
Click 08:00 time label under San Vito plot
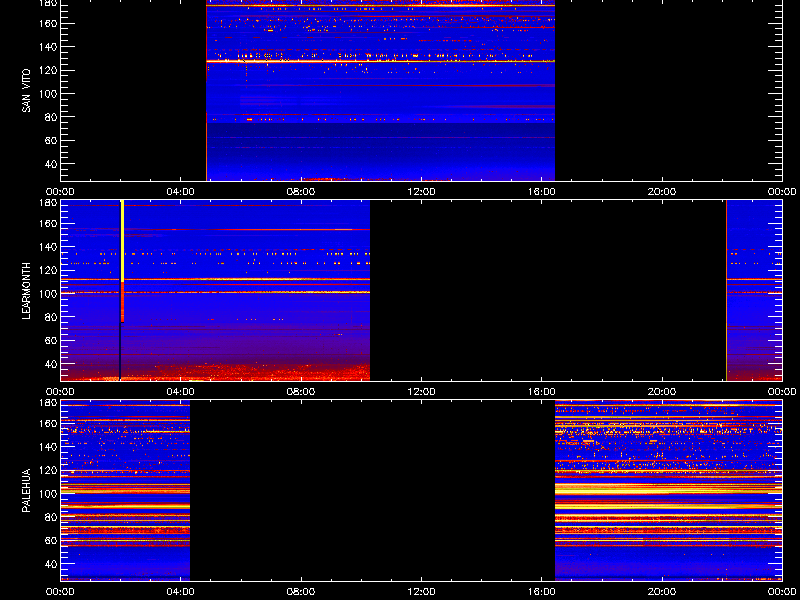tap(301, 192)
